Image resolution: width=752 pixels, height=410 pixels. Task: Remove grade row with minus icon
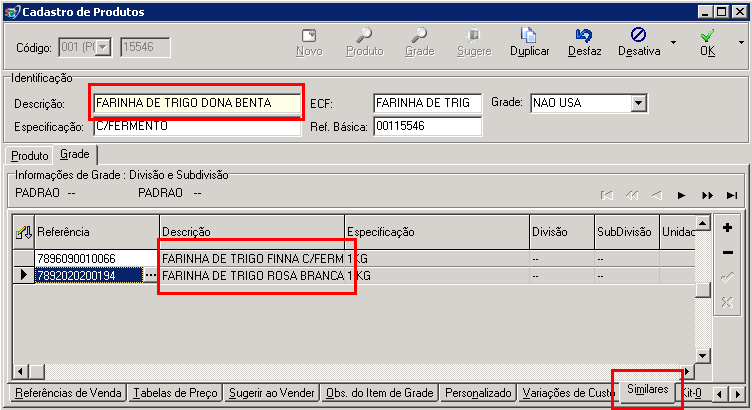pos(727,253)
